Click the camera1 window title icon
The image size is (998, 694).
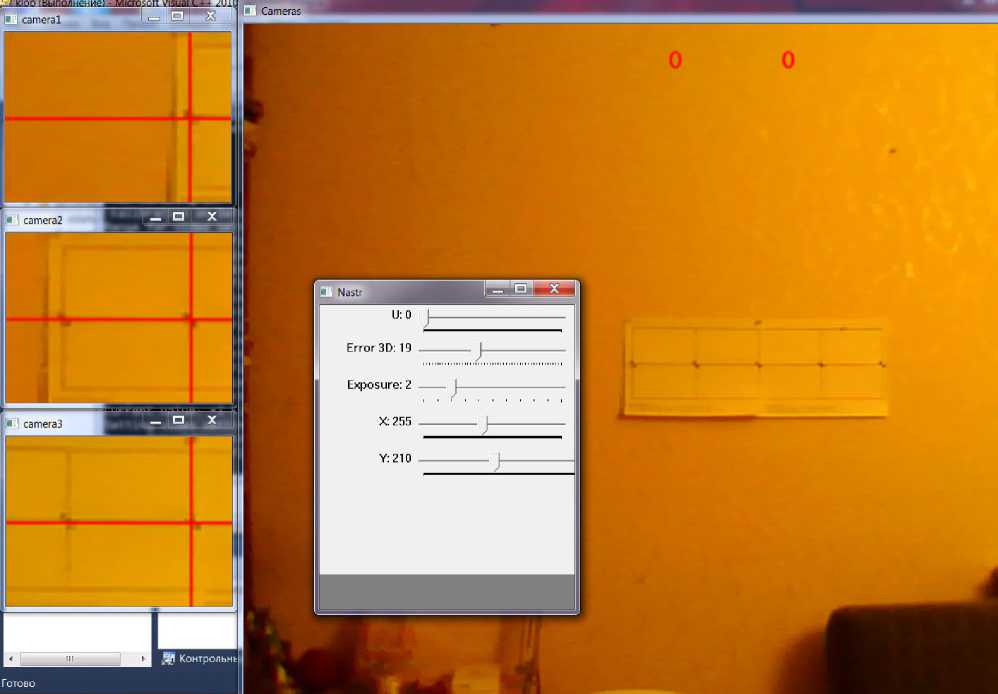point(13,19)
